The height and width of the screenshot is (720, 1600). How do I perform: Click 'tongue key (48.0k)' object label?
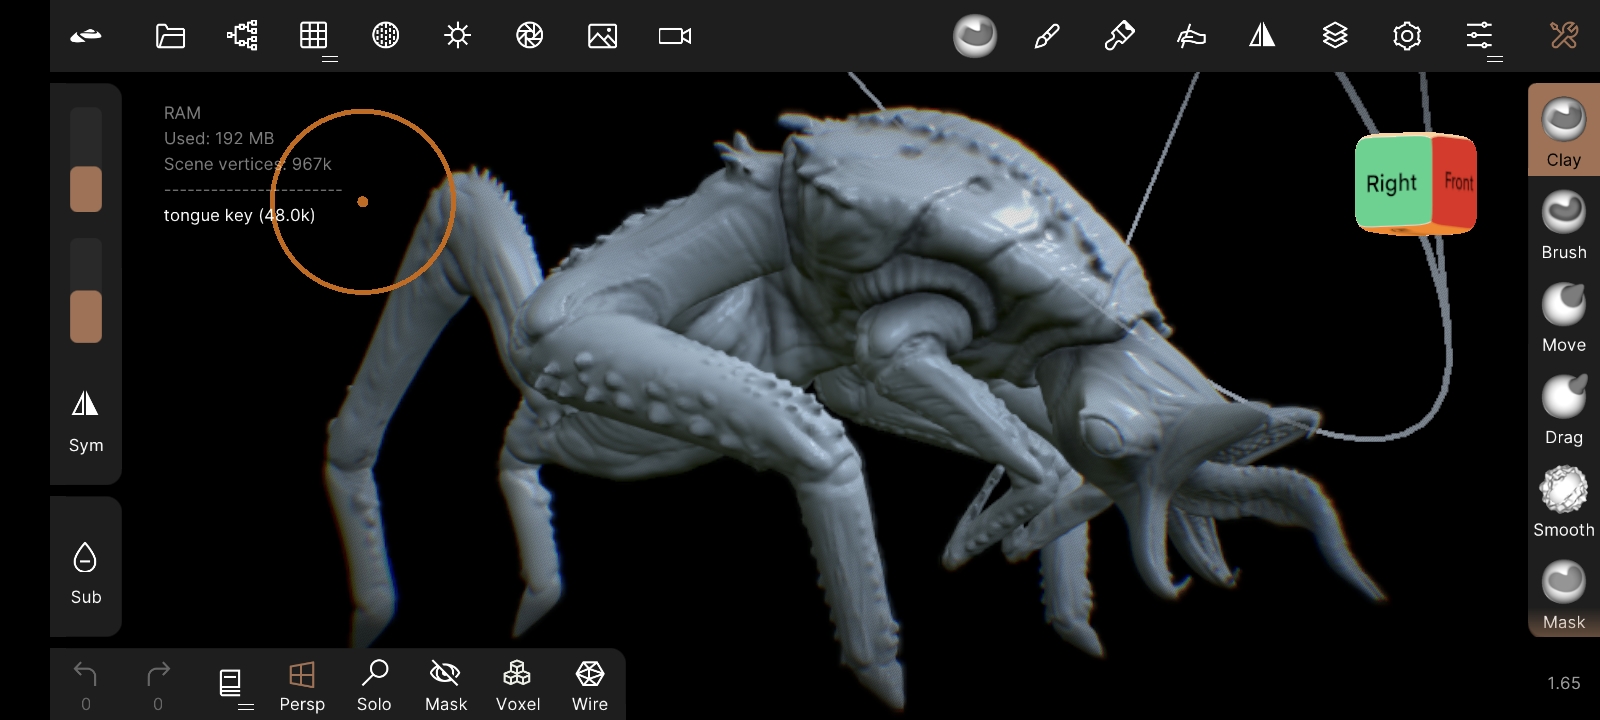[x=239, y=215]
